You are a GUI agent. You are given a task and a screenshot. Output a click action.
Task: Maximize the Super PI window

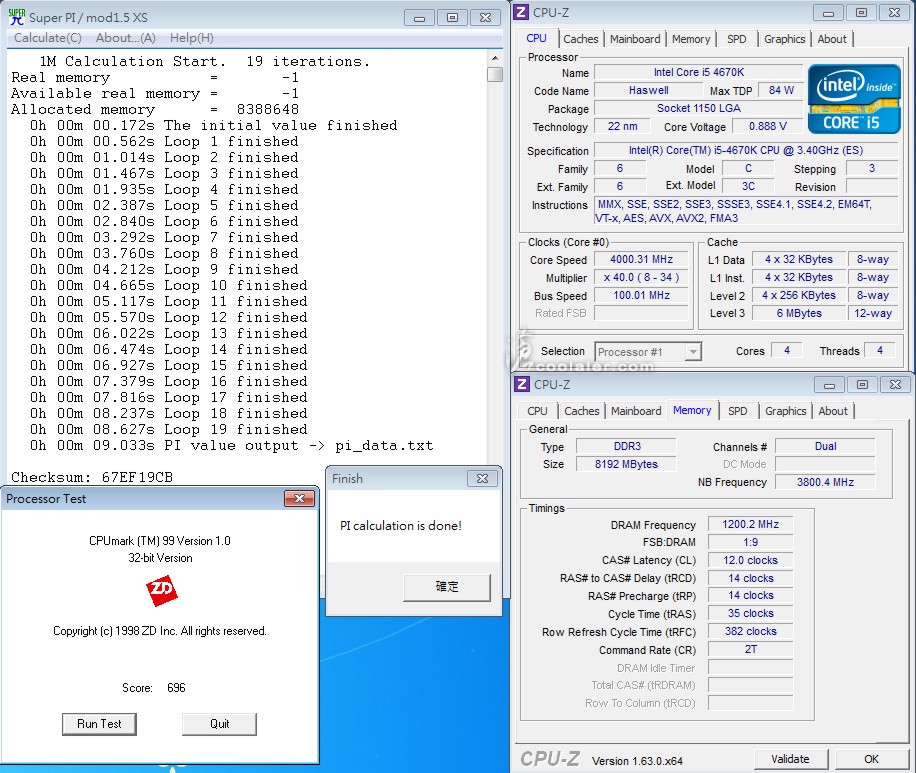(x=452, y=18)
